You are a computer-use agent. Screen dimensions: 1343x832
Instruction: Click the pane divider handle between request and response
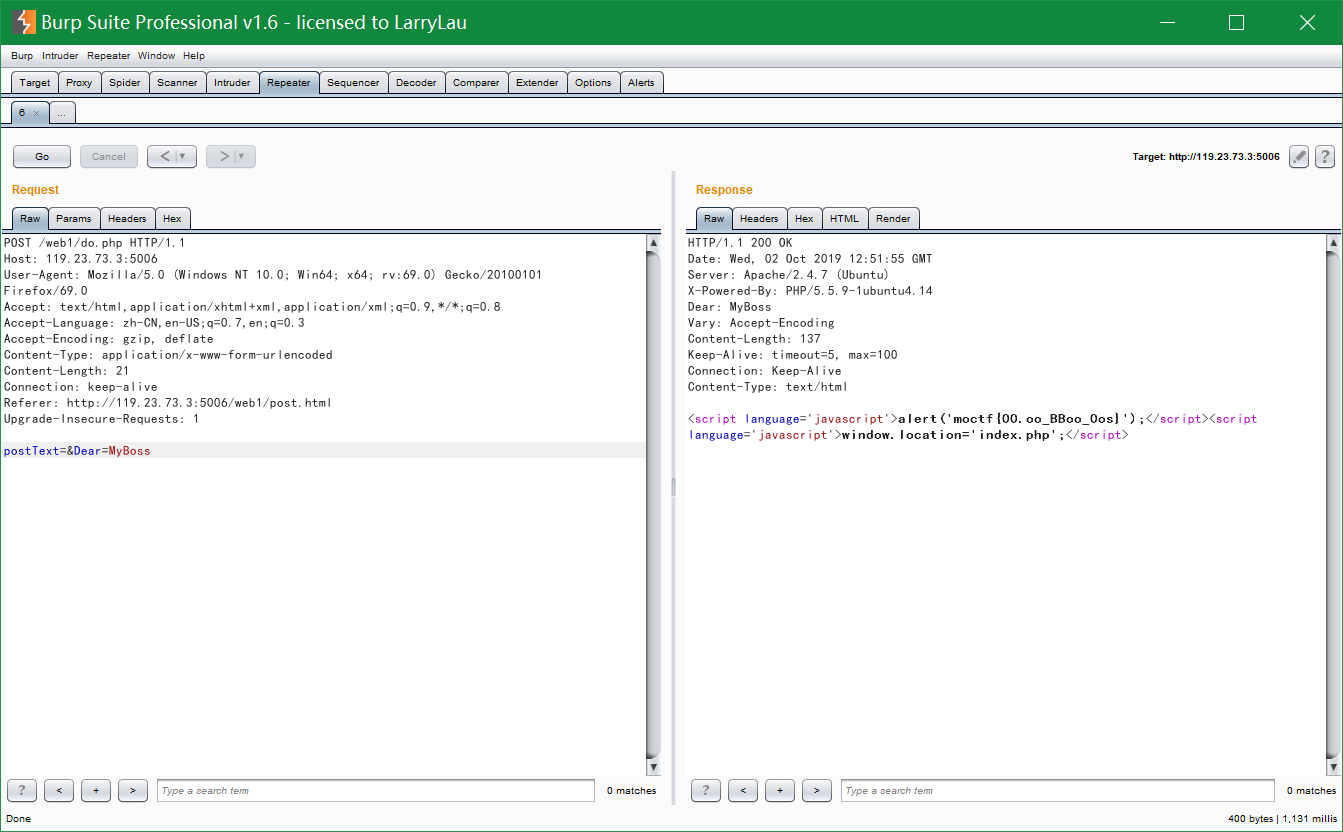click(673, 487)
